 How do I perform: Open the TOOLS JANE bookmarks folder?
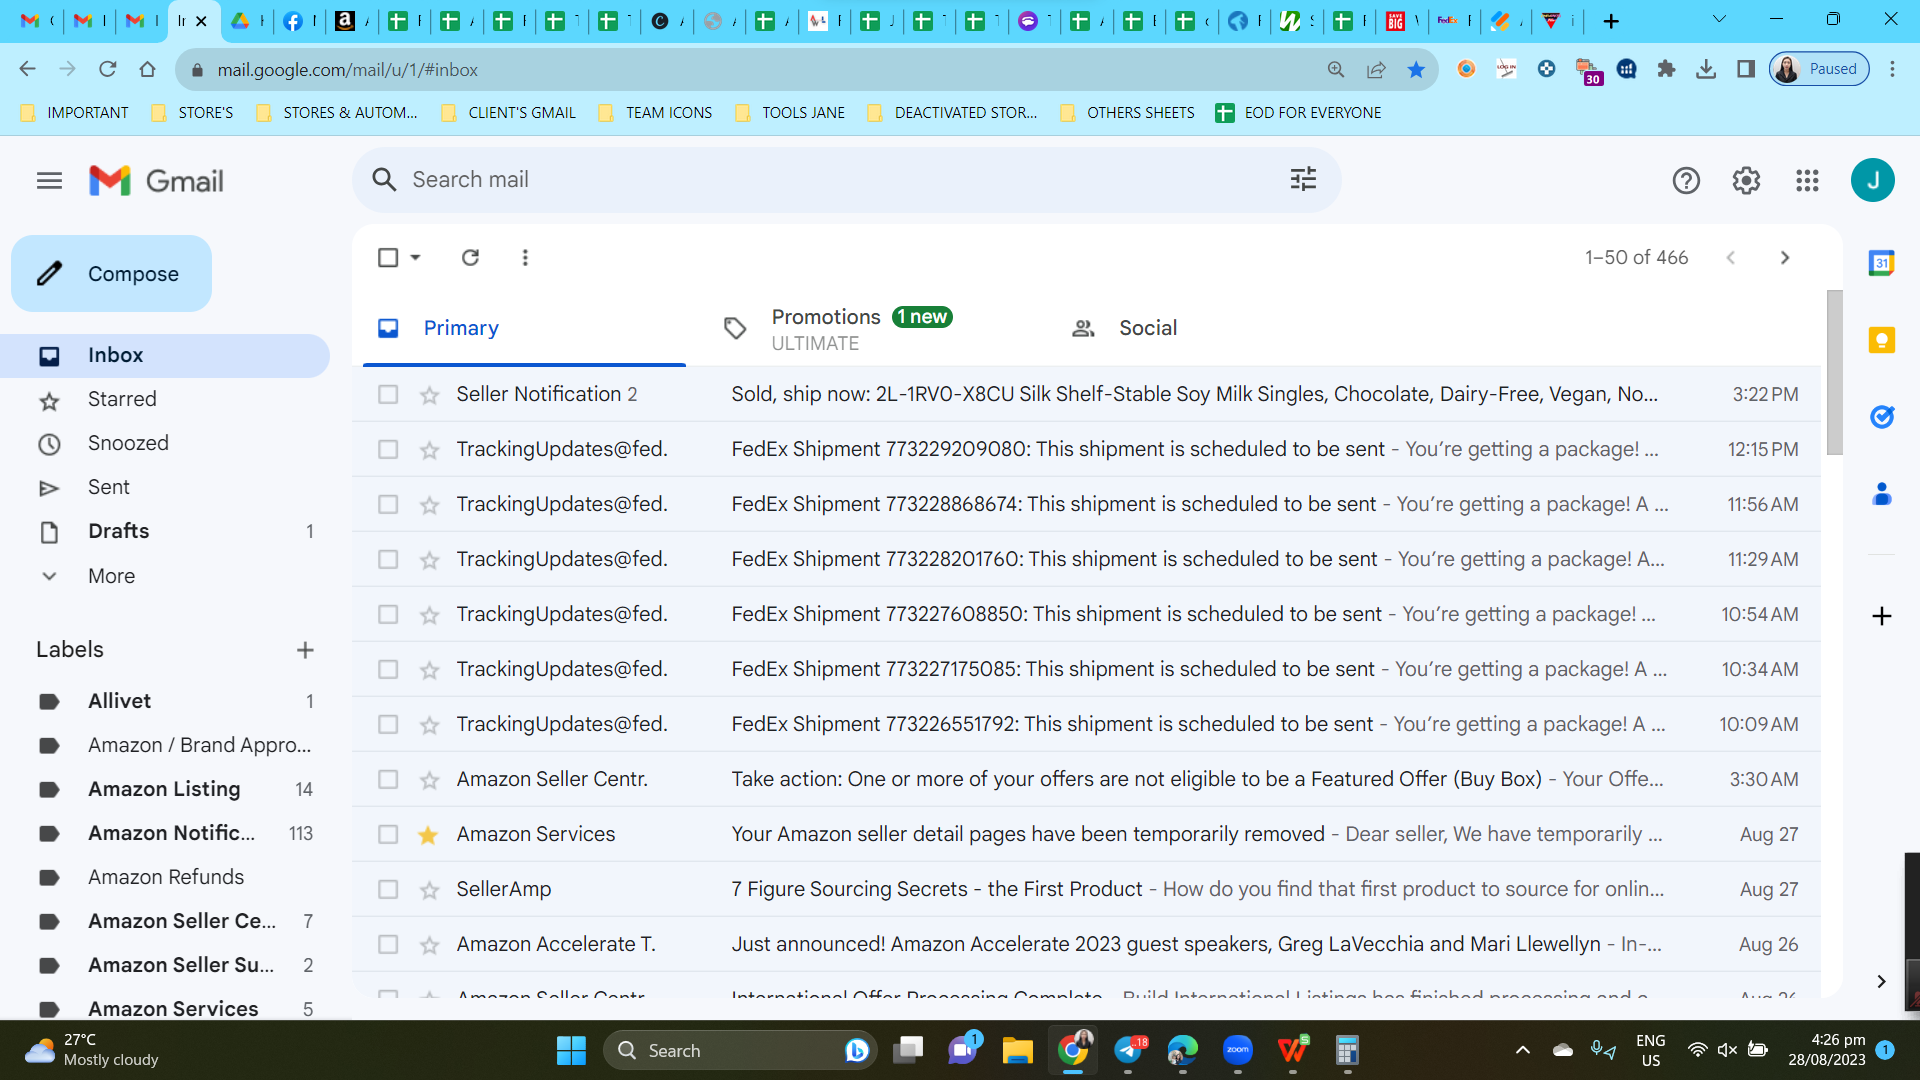pos(791,113)
